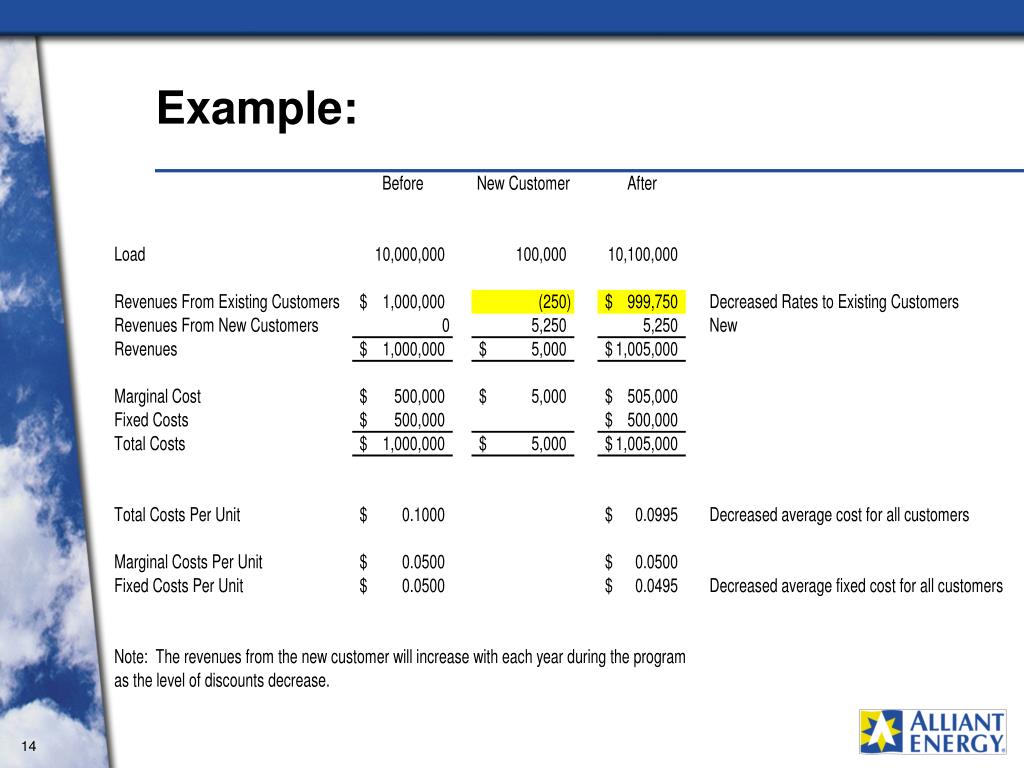Click the 0 value in Before column
1024x768 pixels.
tap(445, 325)
